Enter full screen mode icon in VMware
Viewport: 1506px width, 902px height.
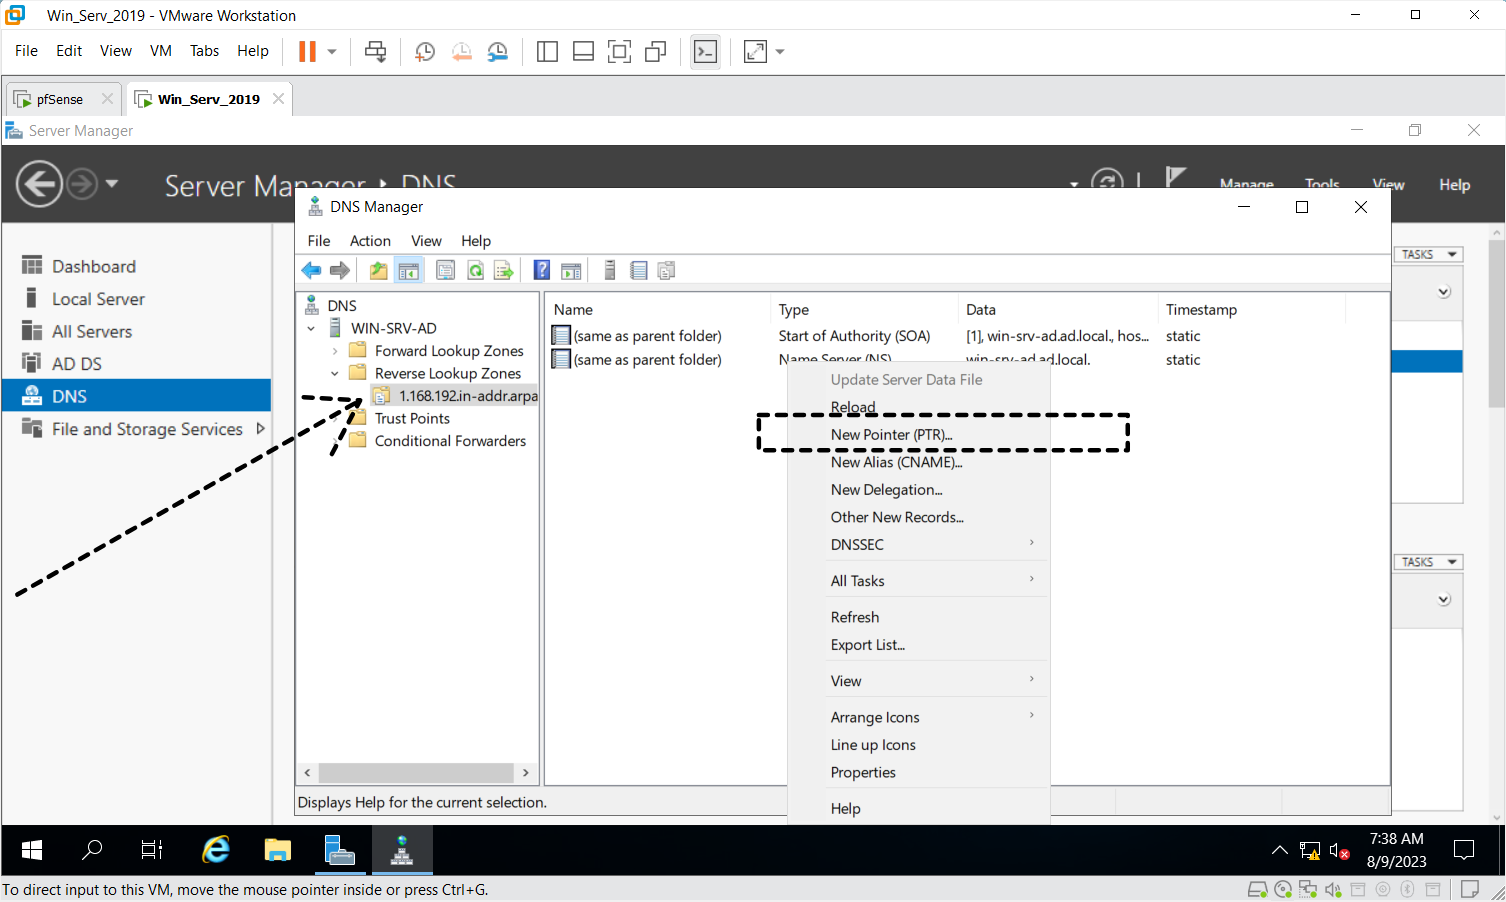(619, 51)
